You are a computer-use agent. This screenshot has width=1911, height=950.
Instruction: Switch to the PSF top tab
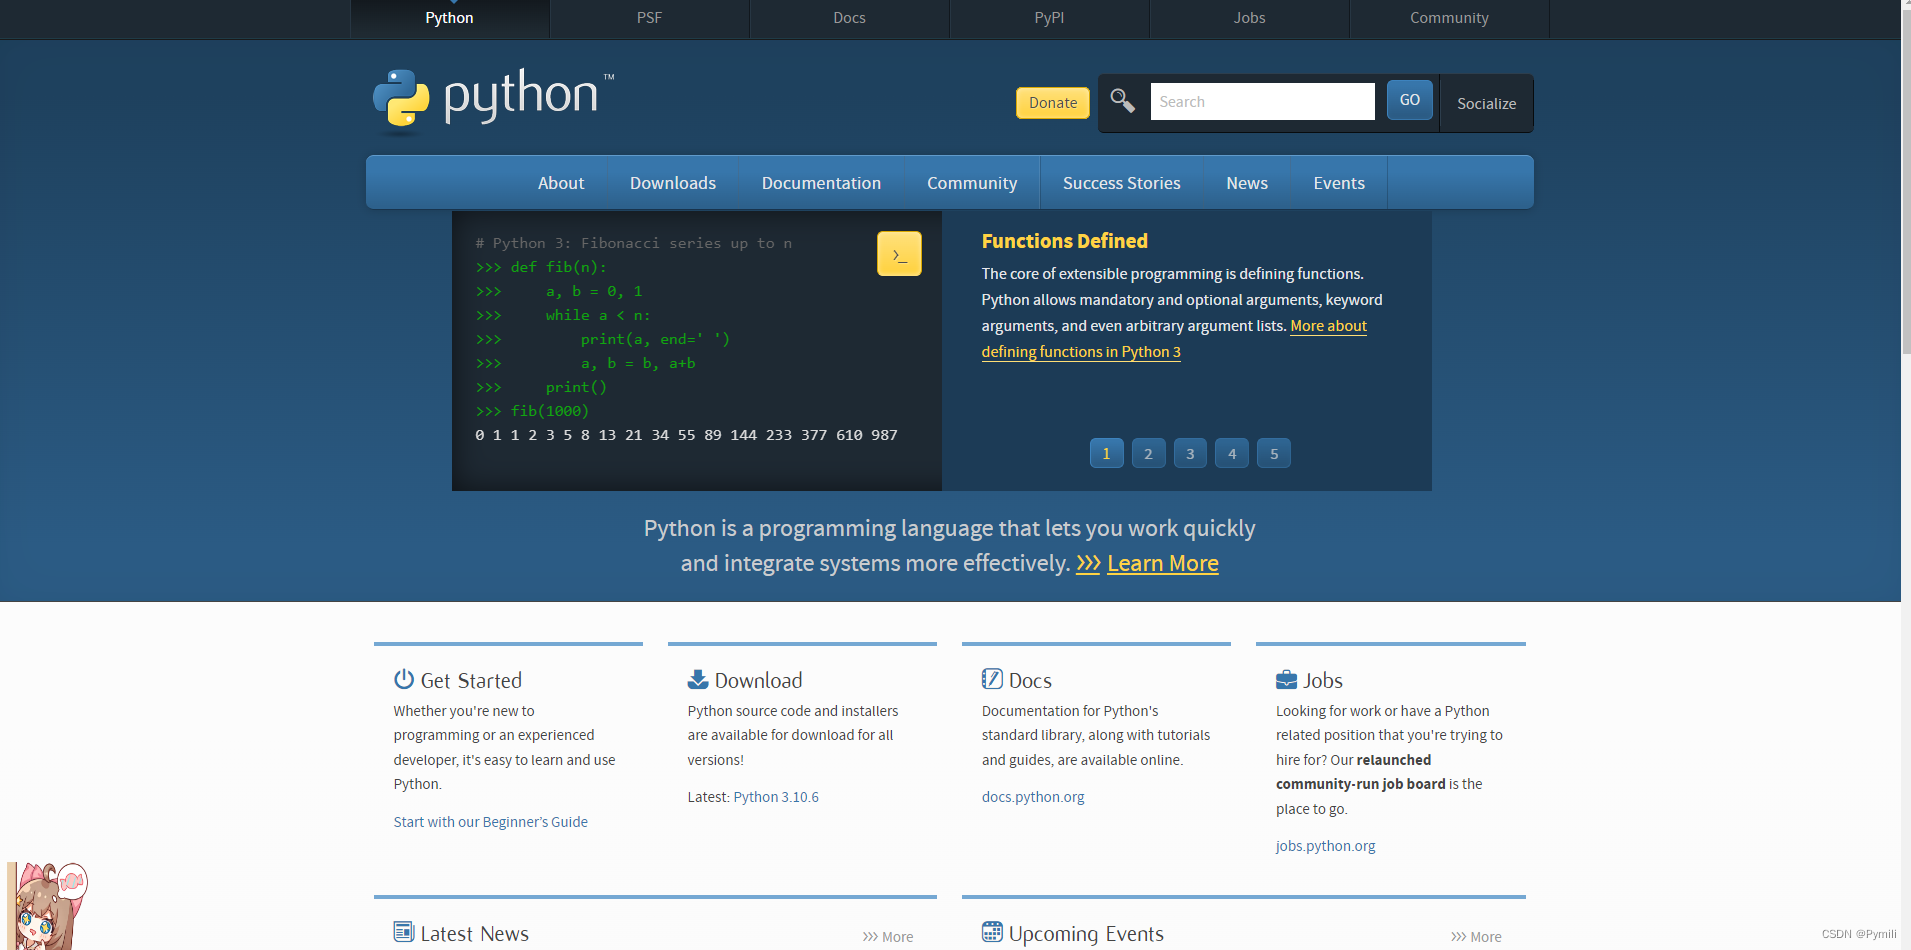tap(649, 18)
